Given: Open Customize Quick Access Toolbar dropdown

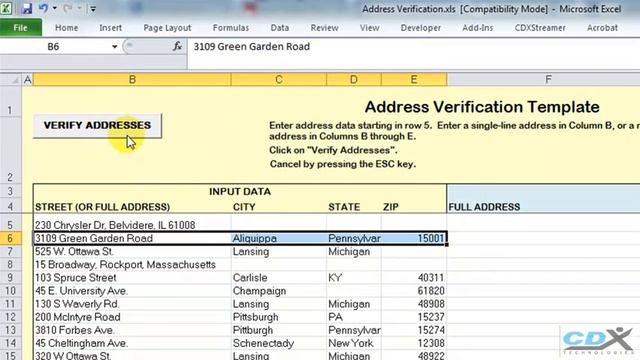Looking at the screenshot, I should pyautogui.click(x=93, y=9).
